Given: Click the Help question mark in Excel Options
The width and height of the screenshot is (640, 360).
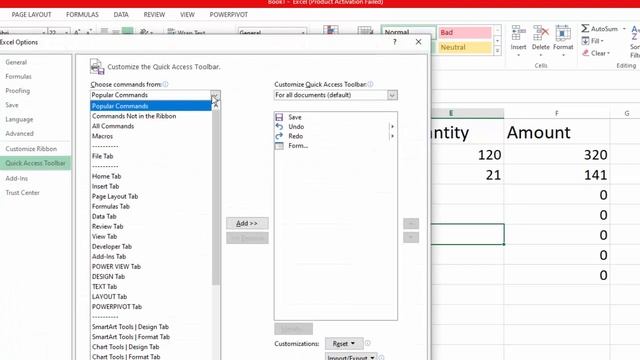Looking at the screenshot, I should [395, 42].
